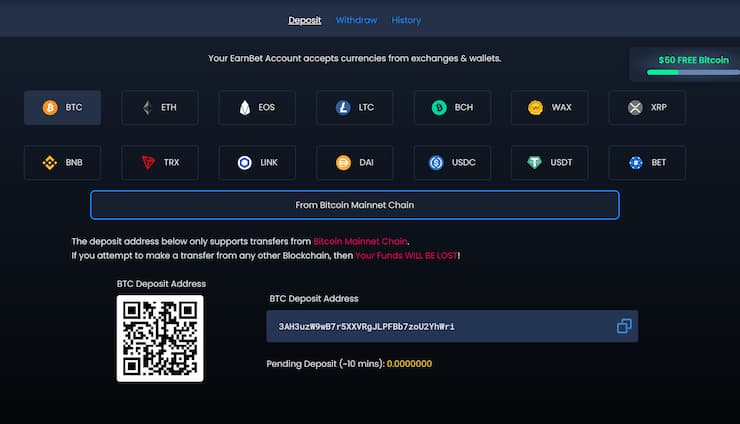Choose the WAX currency option
The image size is (740, 424).
549,108
